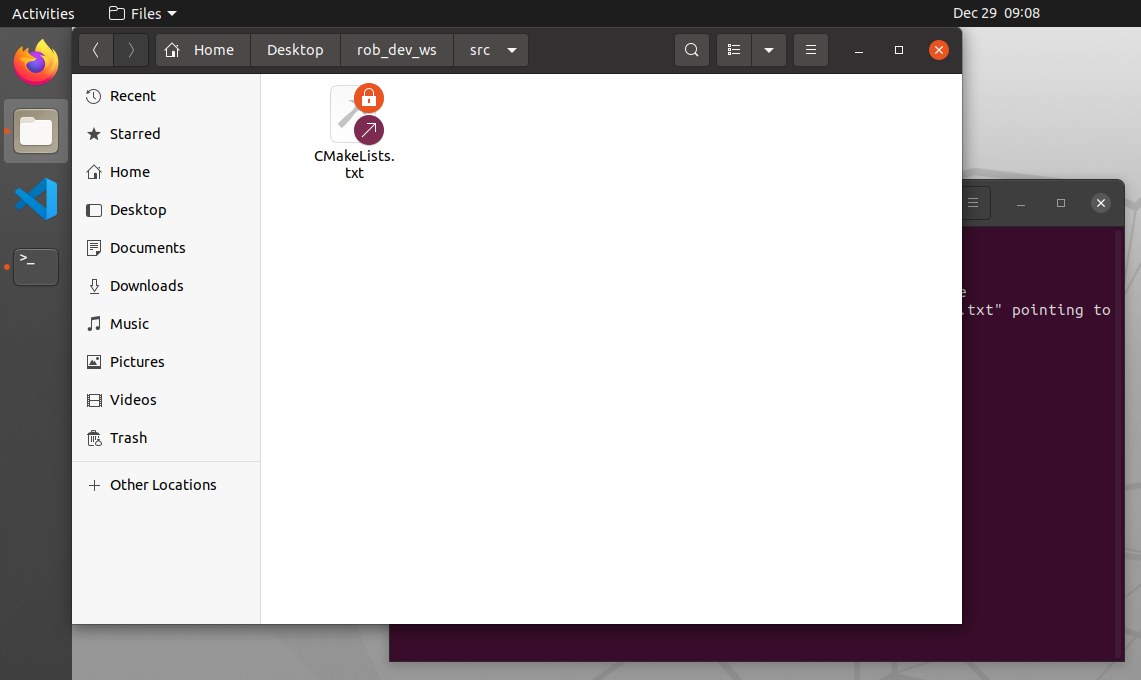Open Other Locations in the sidebar
Screen dimensions: 1141x680
coord(166,485)
